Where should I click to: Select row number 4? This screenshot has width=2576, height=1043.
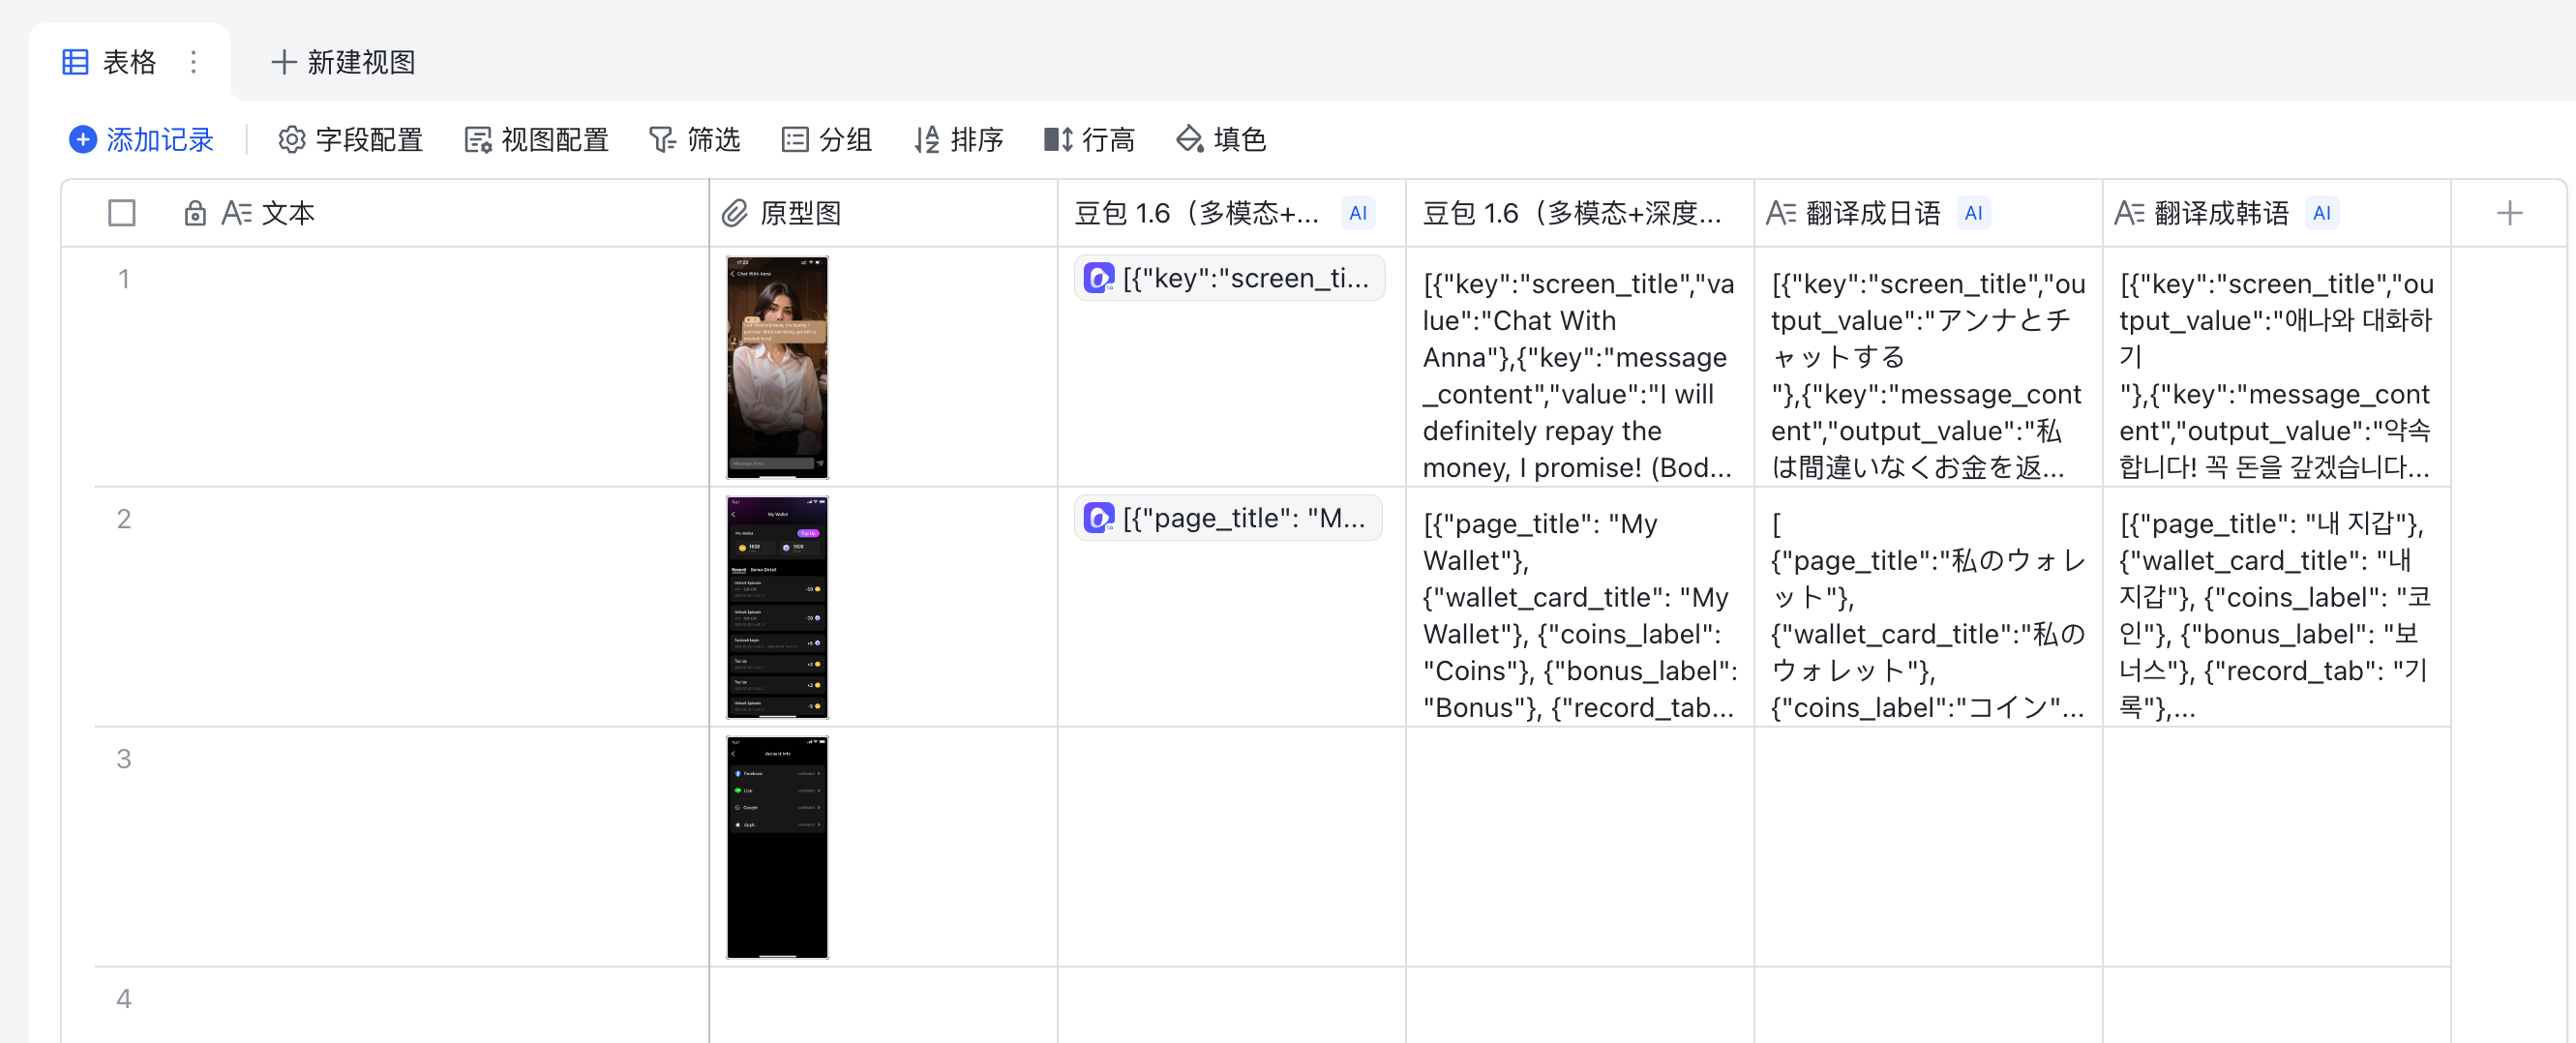tap(124, 999)
